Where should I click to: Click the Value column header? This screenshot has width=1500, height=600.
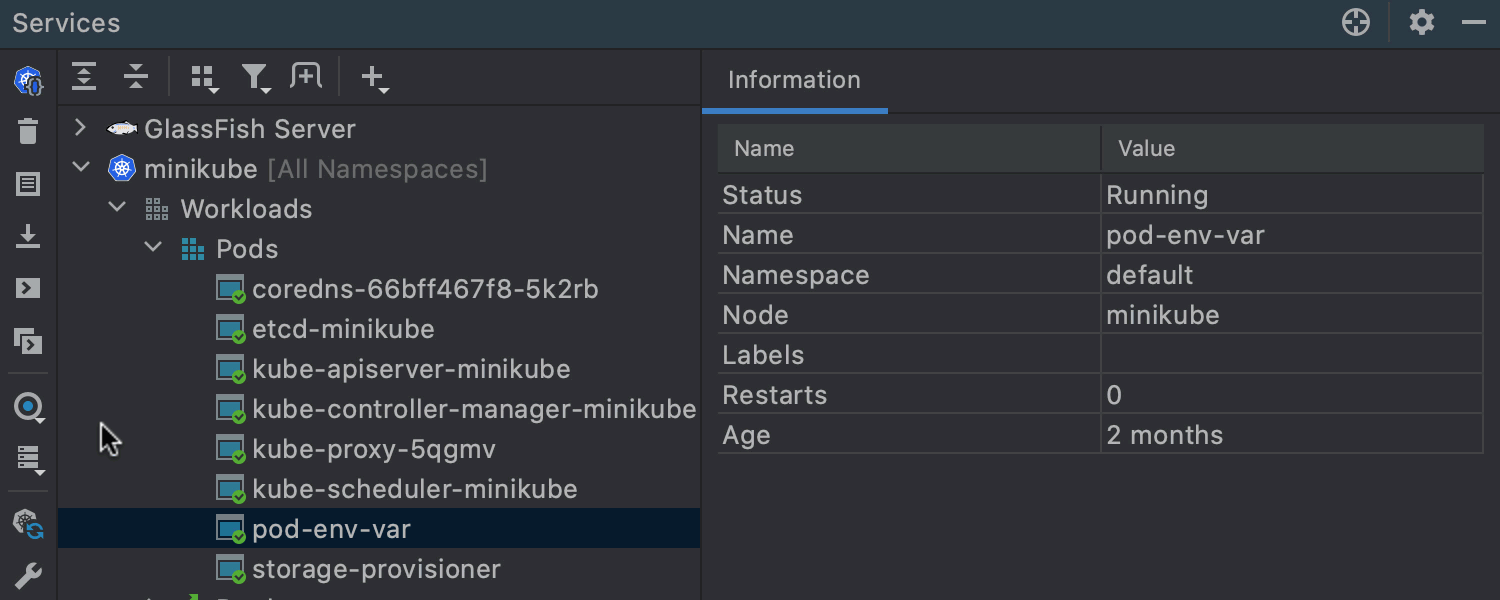pyautogui.click(x=1292, y=148)
